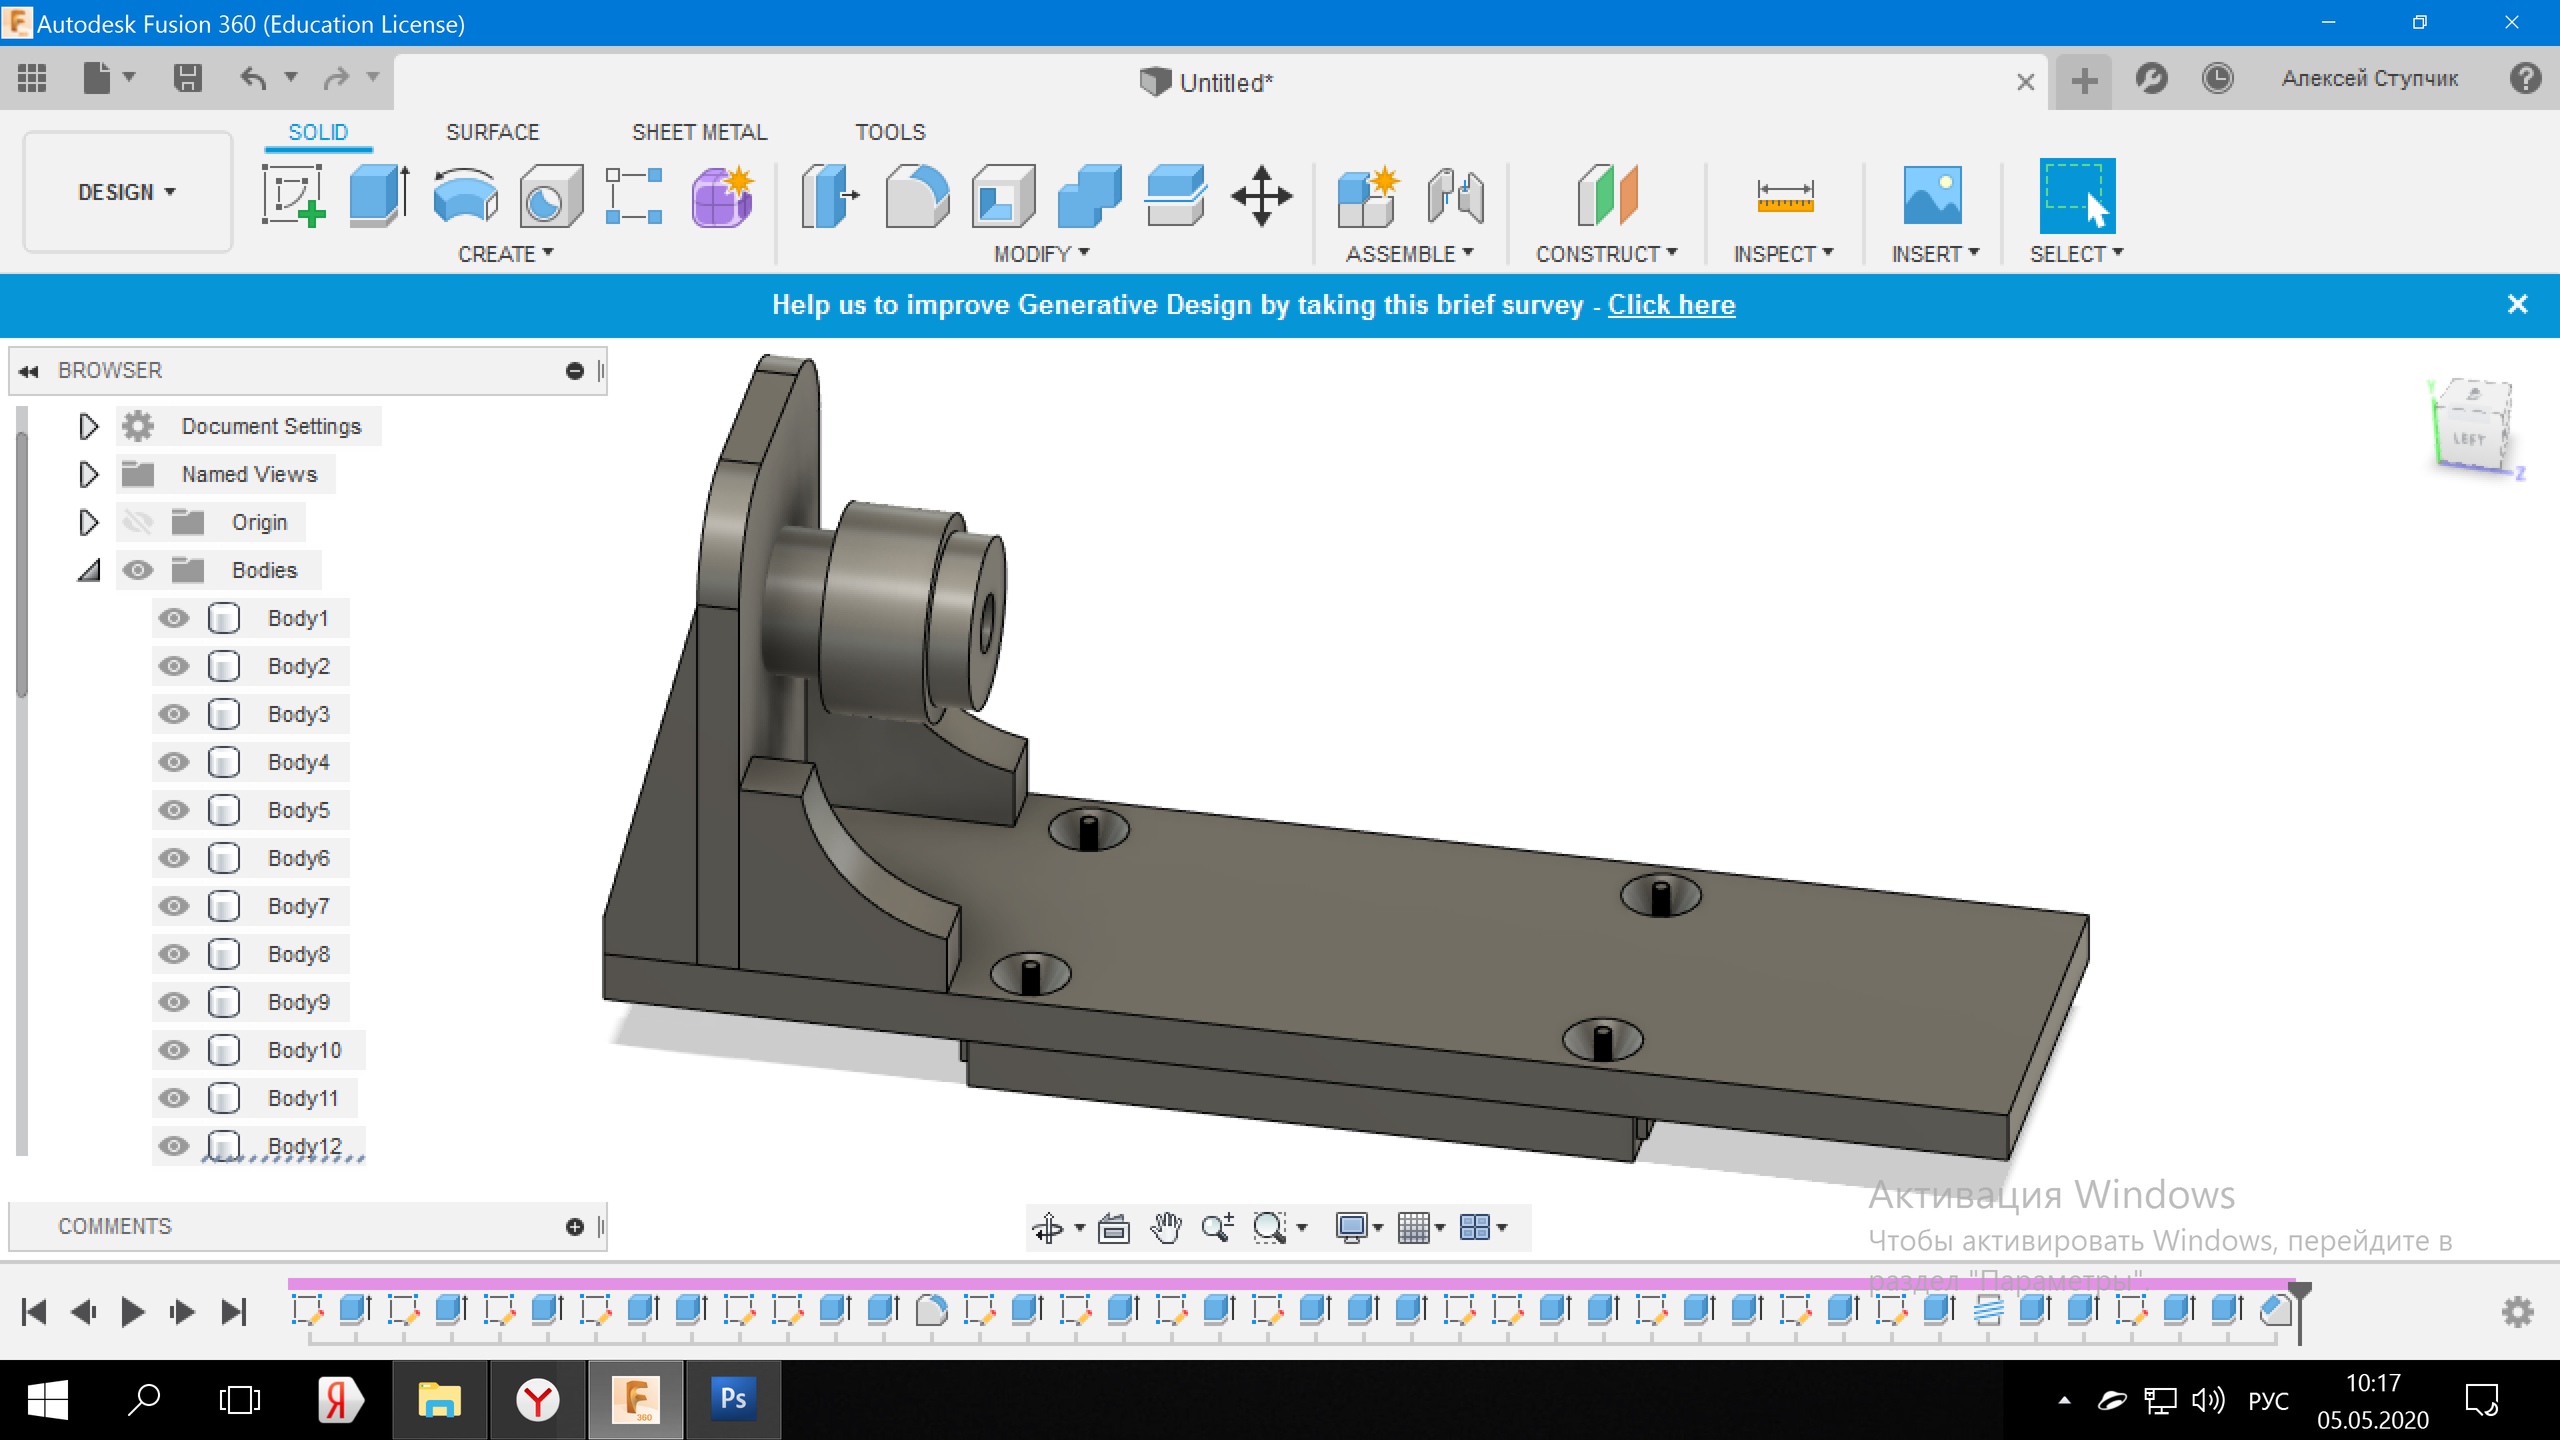Switch to the SURFACE tab
The height and width of the screenshot is (1440, 2560).
point(492,132)
